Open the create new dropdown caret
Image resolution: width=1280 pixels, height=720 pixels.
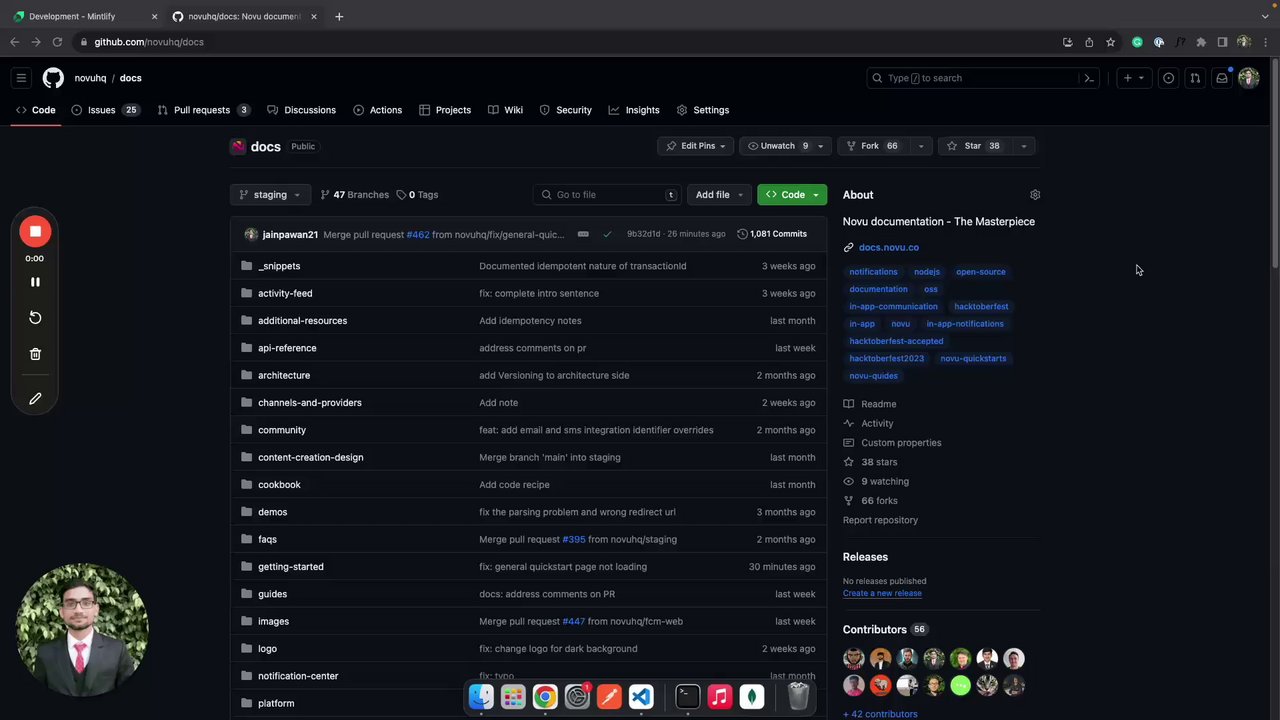coord(1143,78)
